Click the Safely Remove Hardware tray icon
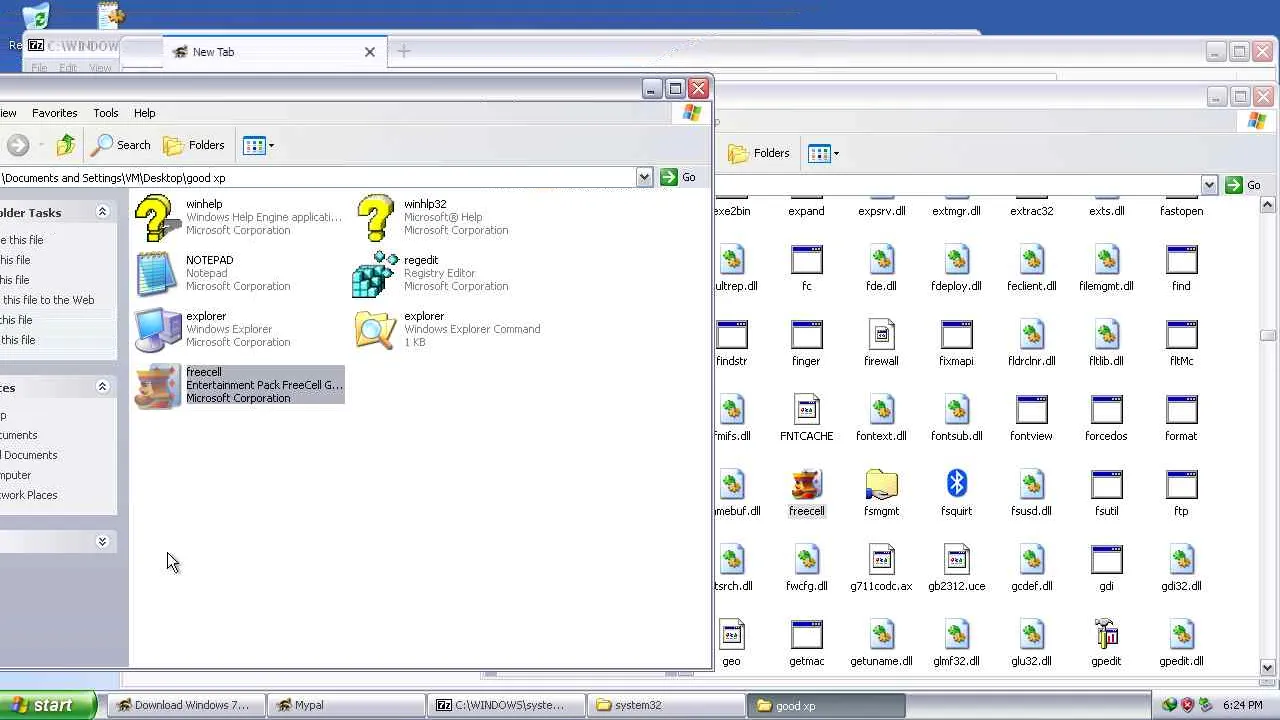The width and height of the screenshot is (1280, 720). coord(1205,705)
